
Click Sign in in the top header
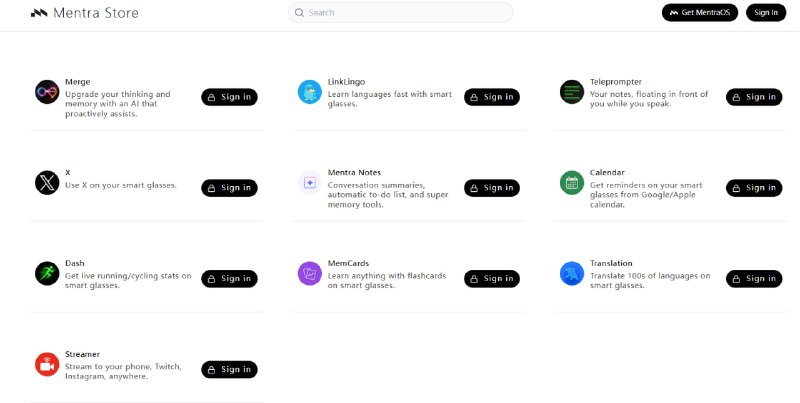(766, 13)
